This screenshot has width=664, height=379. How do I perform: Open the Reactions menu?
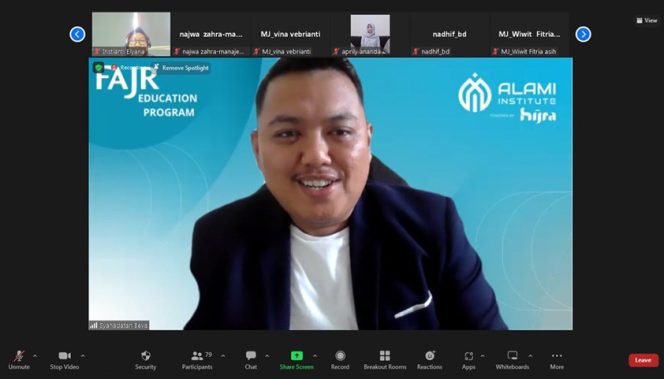[x=429, y=360]
